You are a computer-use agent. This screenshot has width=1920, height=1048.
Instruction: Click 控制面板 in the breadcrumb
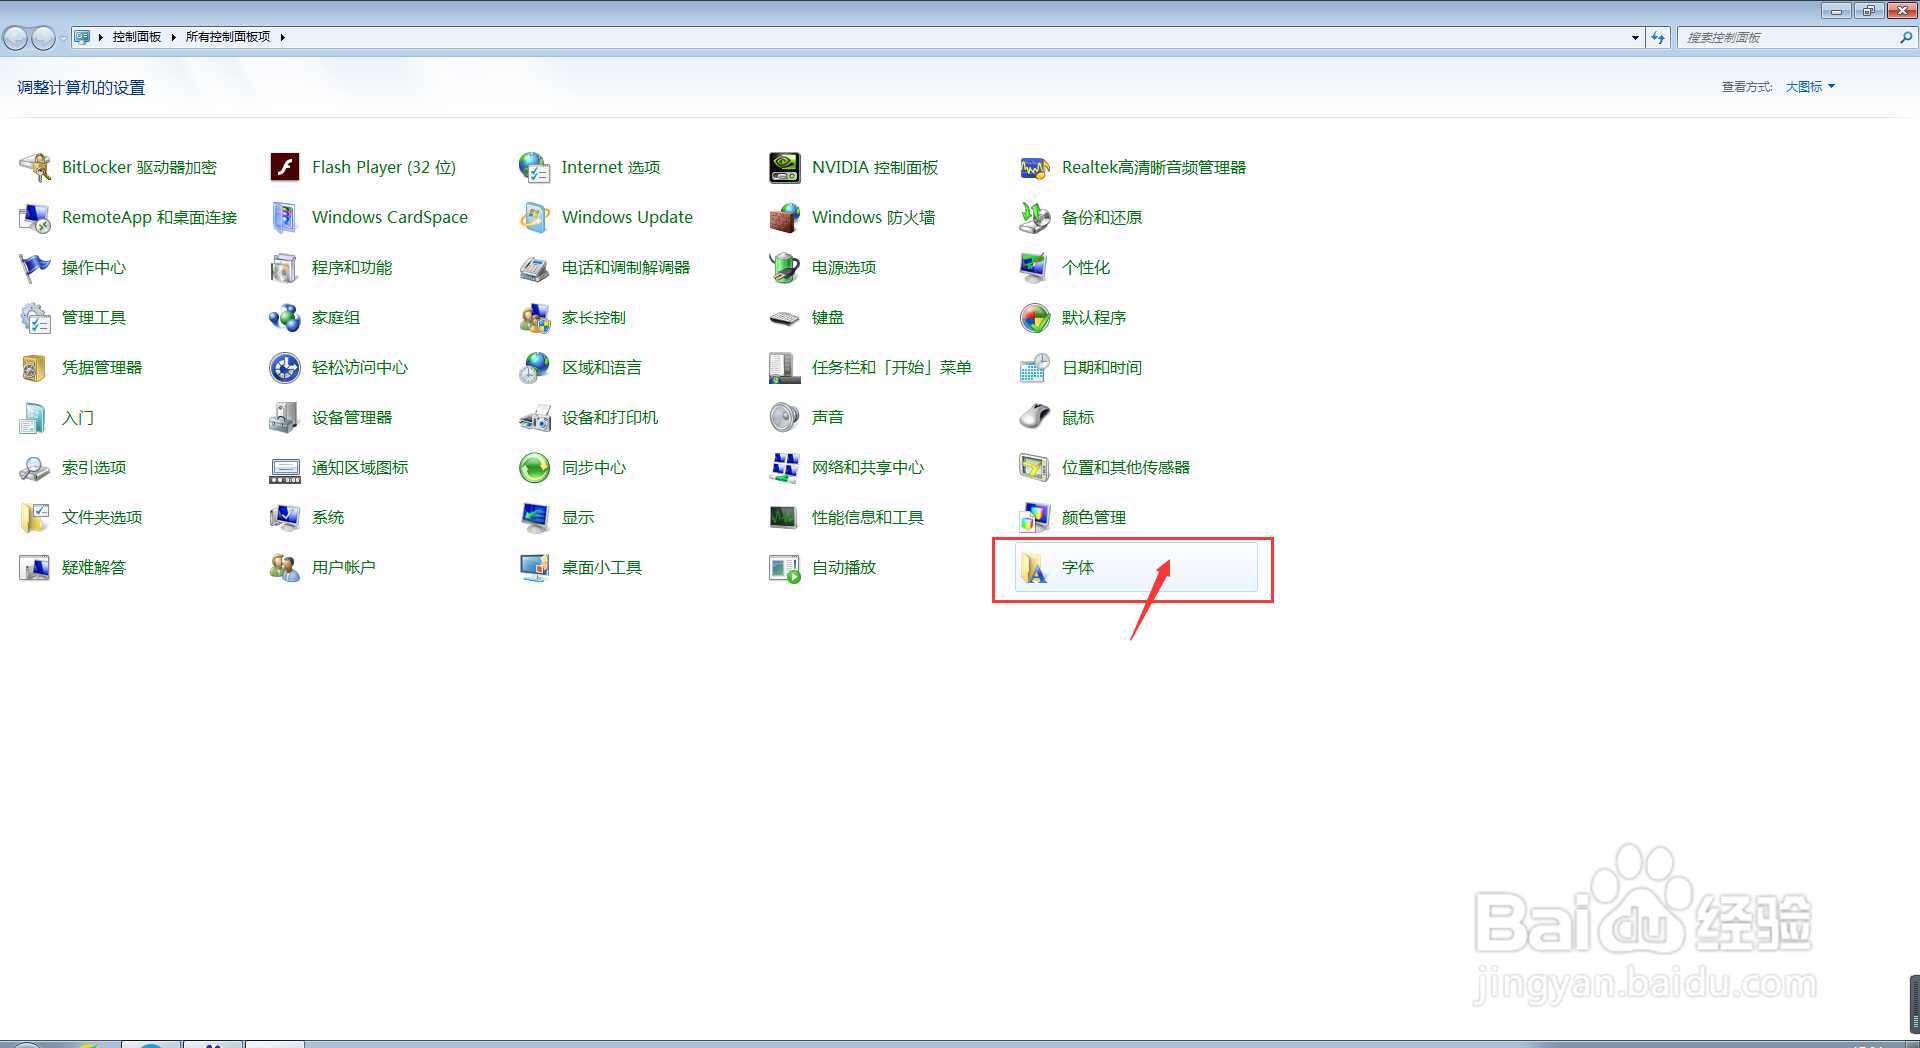pyautogui.click(x=137, y=37)
